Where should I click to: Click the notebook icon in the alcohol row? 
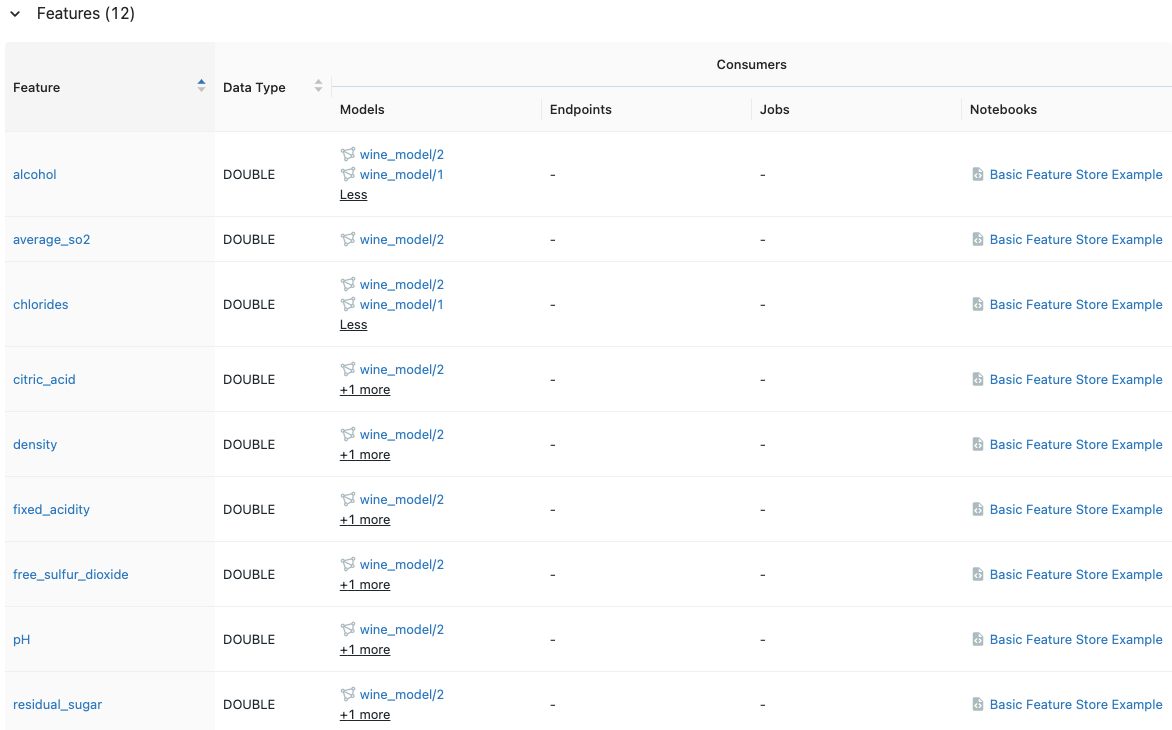point(978,174)
